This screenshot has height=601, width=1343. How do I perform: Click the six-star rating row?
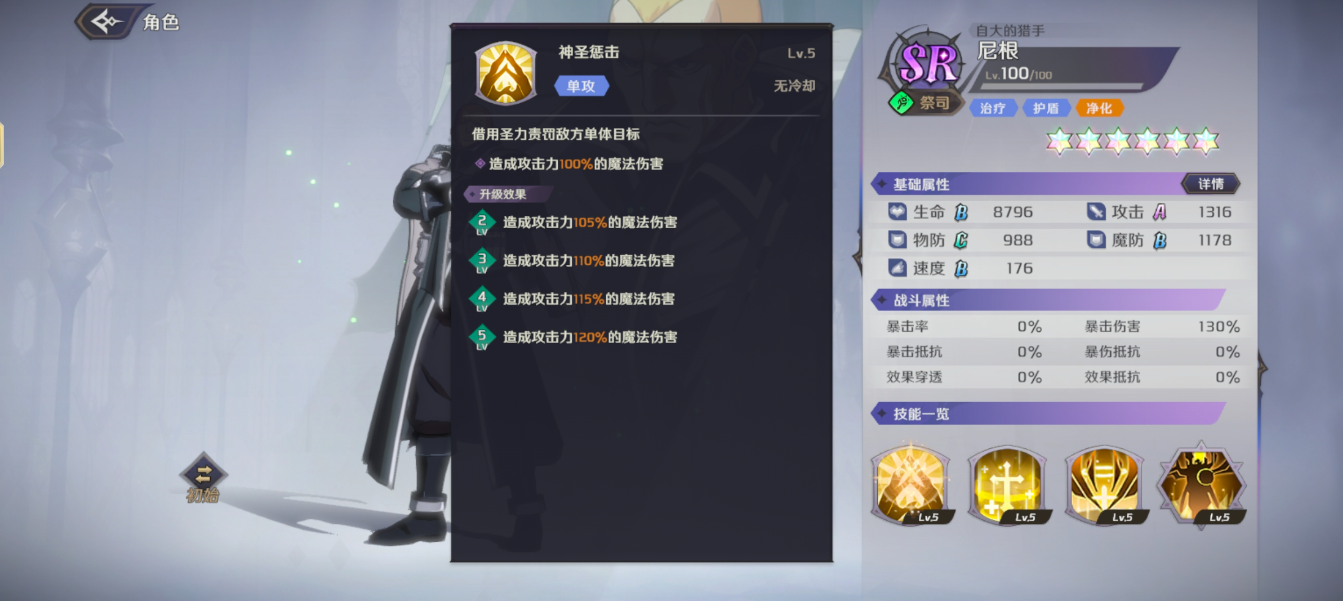tap(1133, 141)
